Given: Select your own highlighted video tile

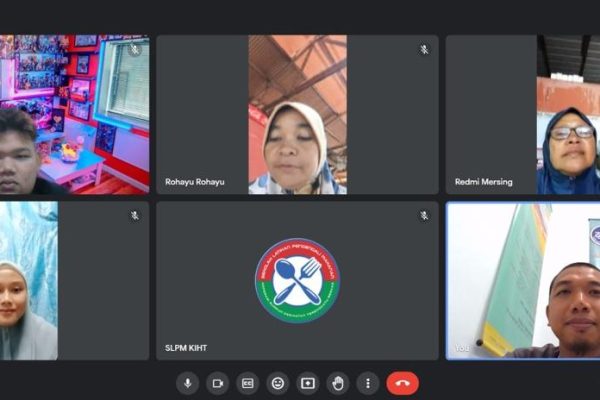Looking at the screenshot, I should (x=522, y=281).
